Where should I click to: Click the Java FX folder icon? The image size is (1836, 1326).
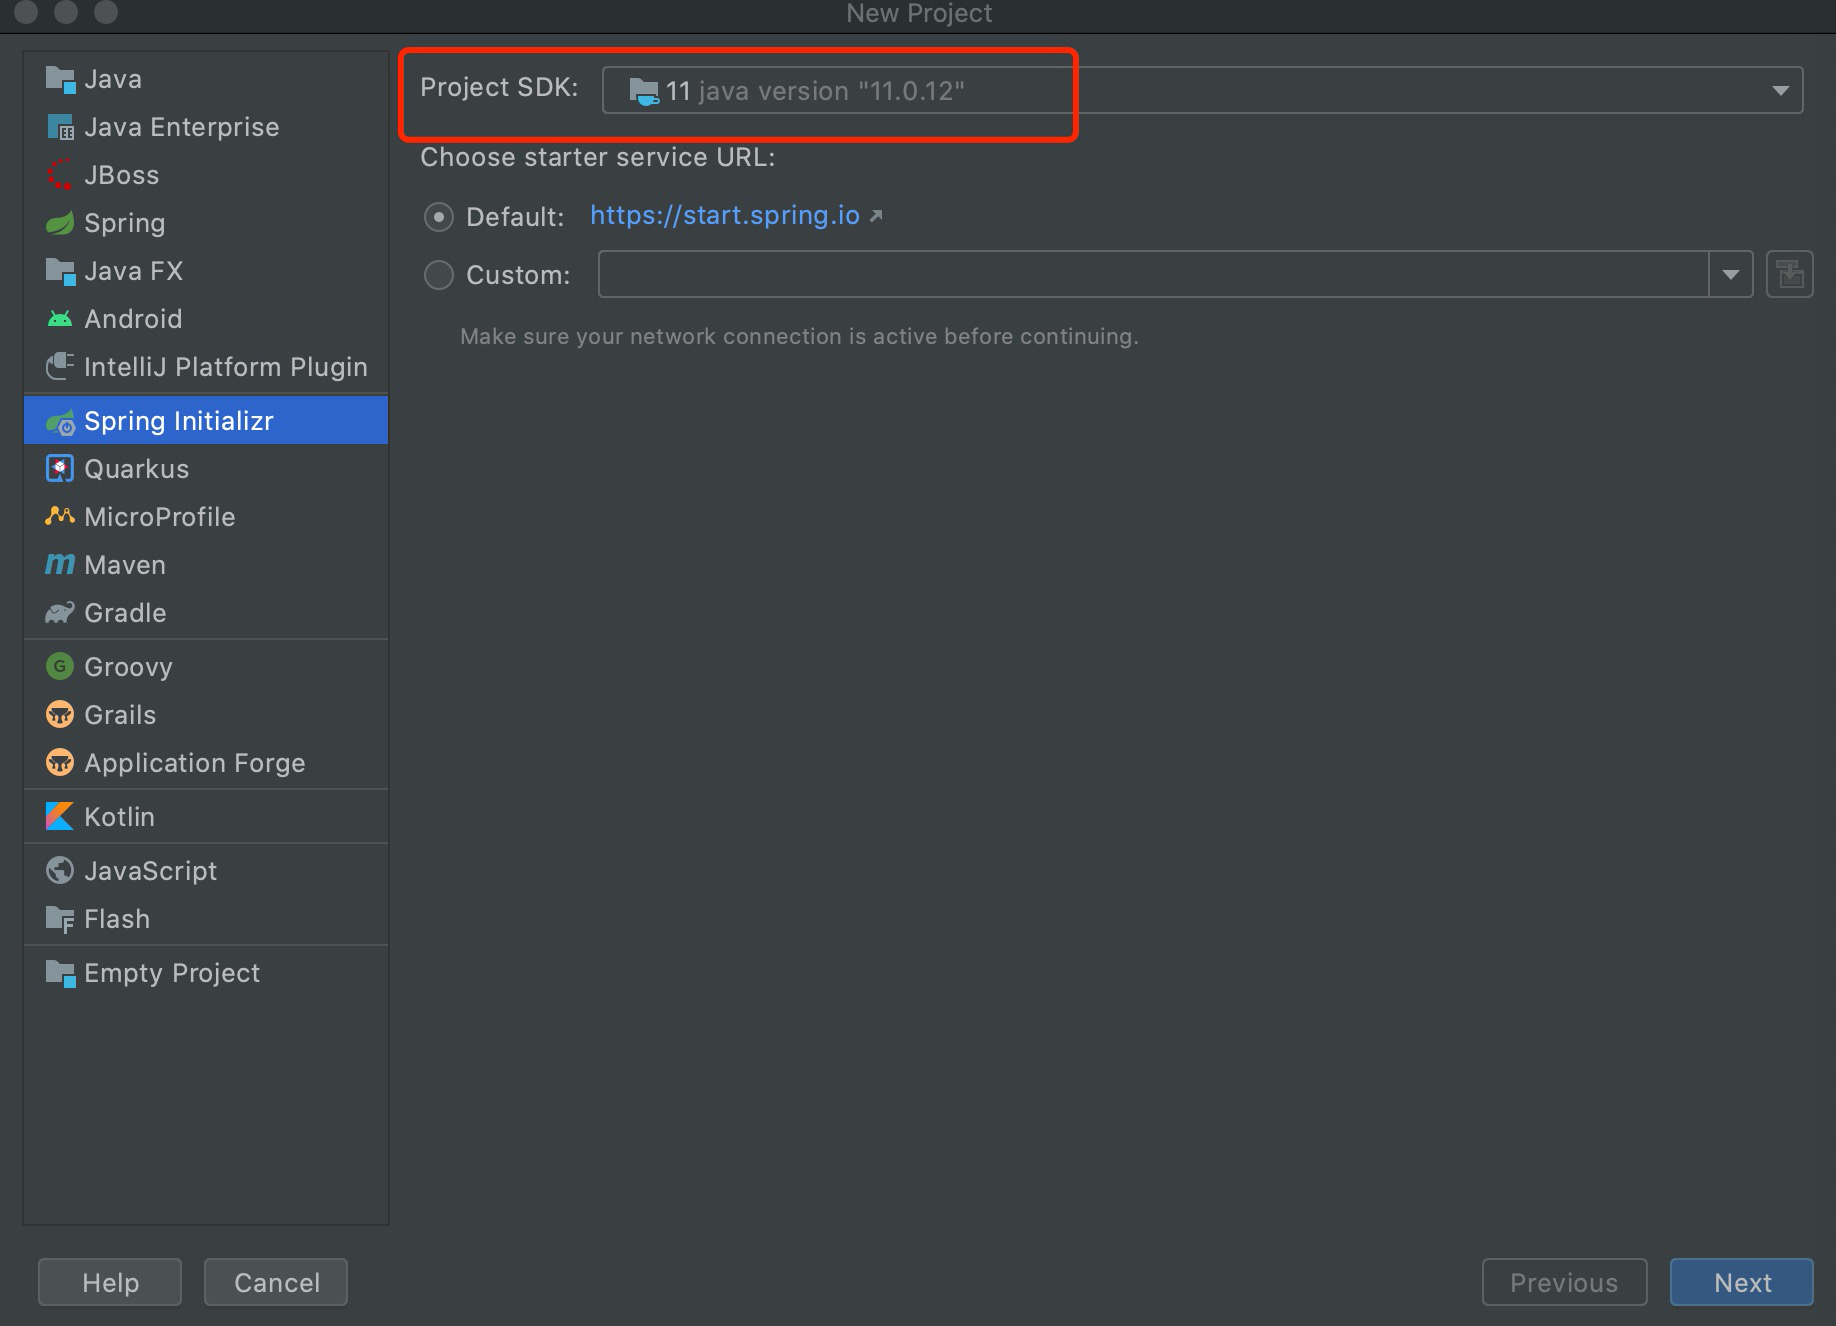pyautogui.click(x=60, y=271)
